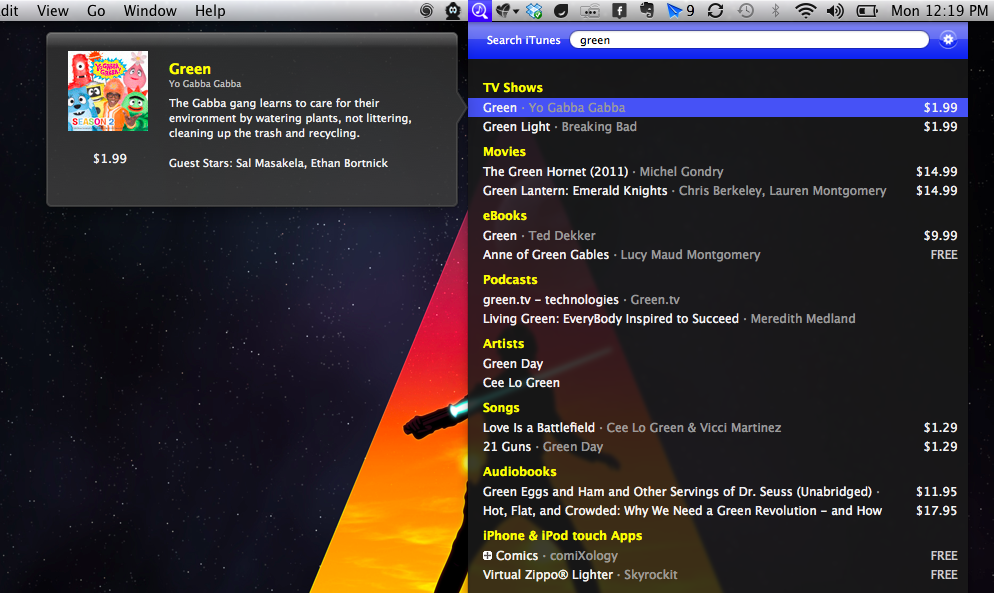Click the $9.99 price for Ted Dekker's Green
The width and height of the screenshot is (994, 593).
pyautogui.click(x=940, y=235)
